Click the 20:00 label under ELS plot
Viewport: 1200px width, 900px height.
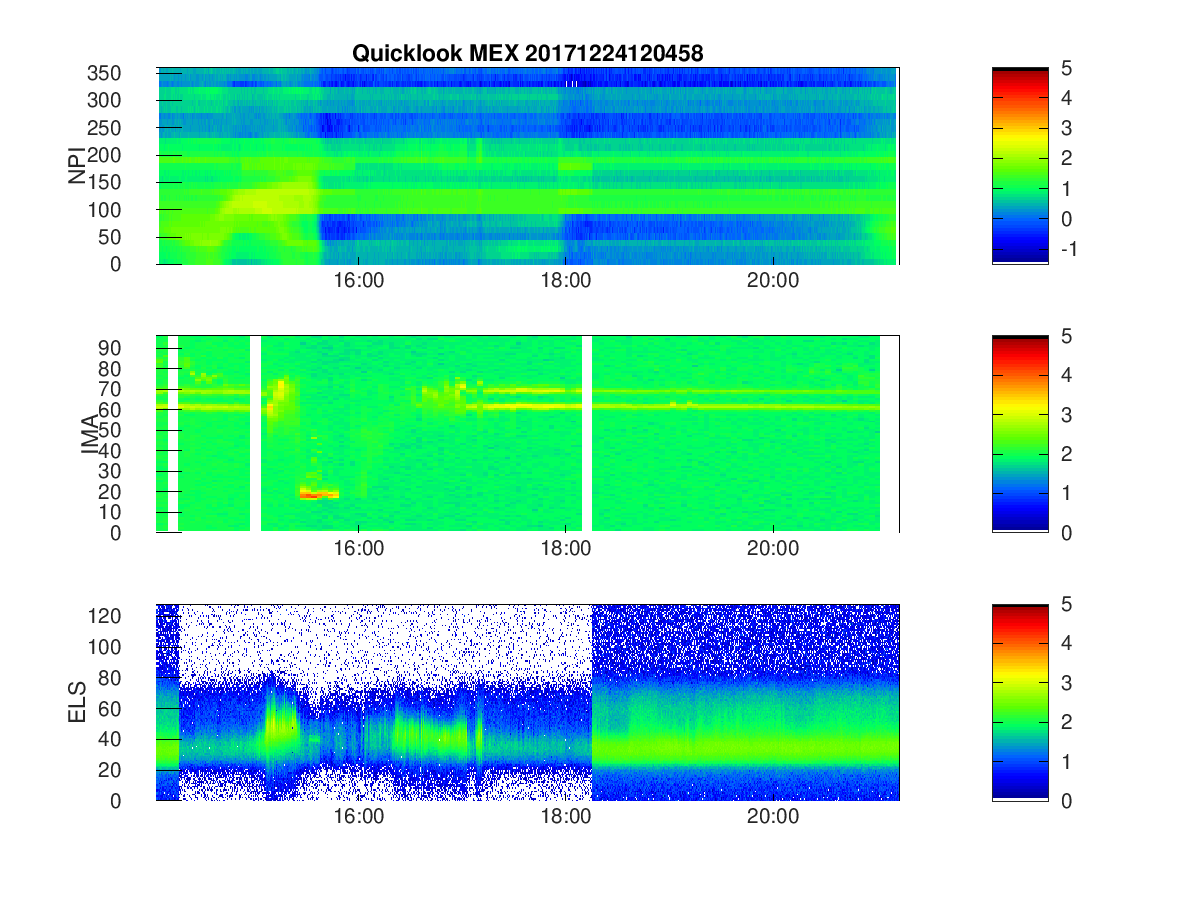(x=772, y=816)
